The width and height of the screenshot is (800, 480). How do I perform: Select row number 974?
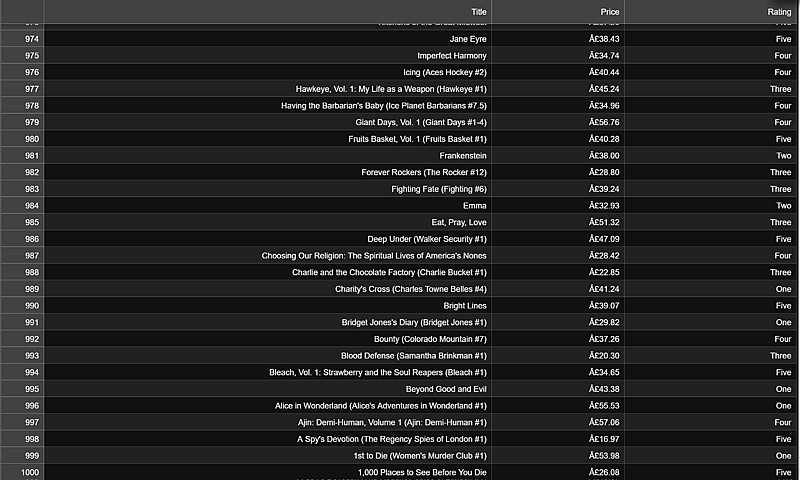[x=22, y=39]
